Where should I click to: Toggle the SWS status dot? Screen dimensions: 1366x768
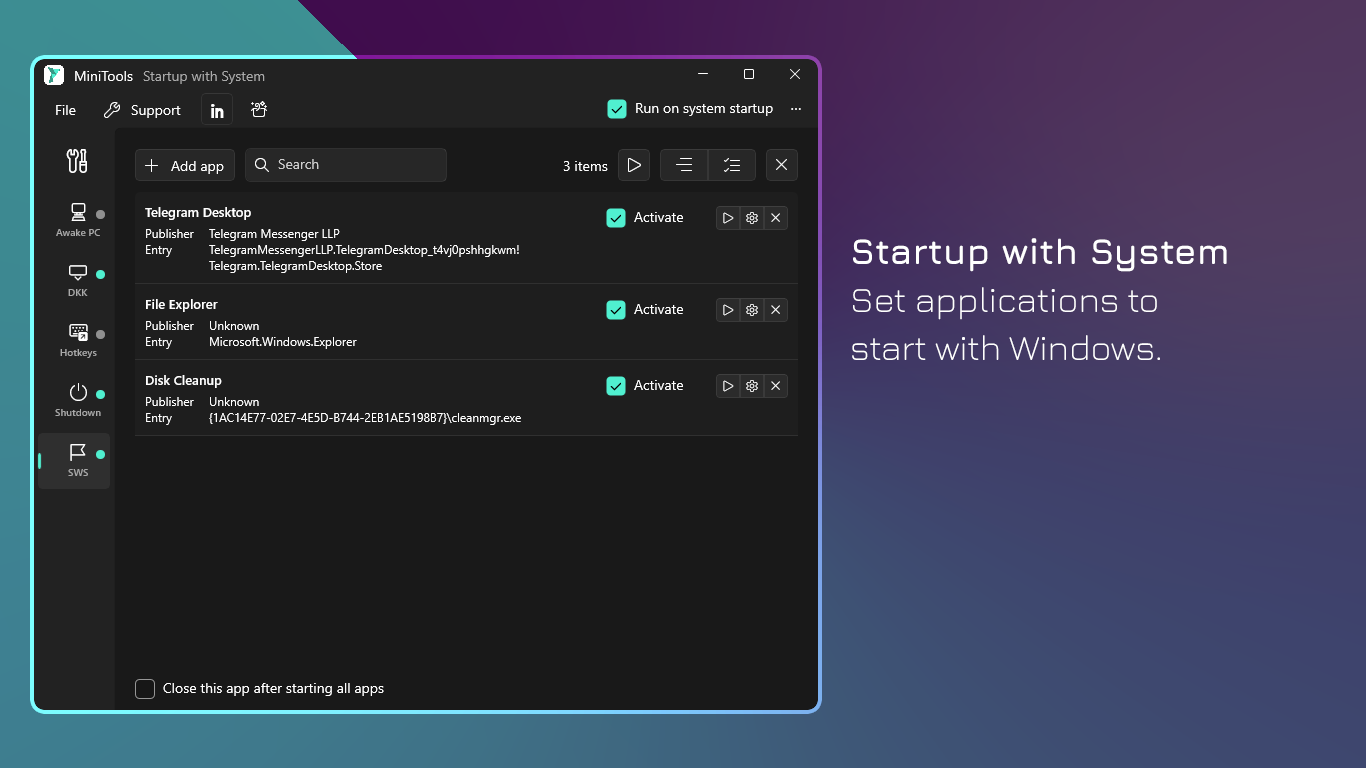(x=100, y=454)
